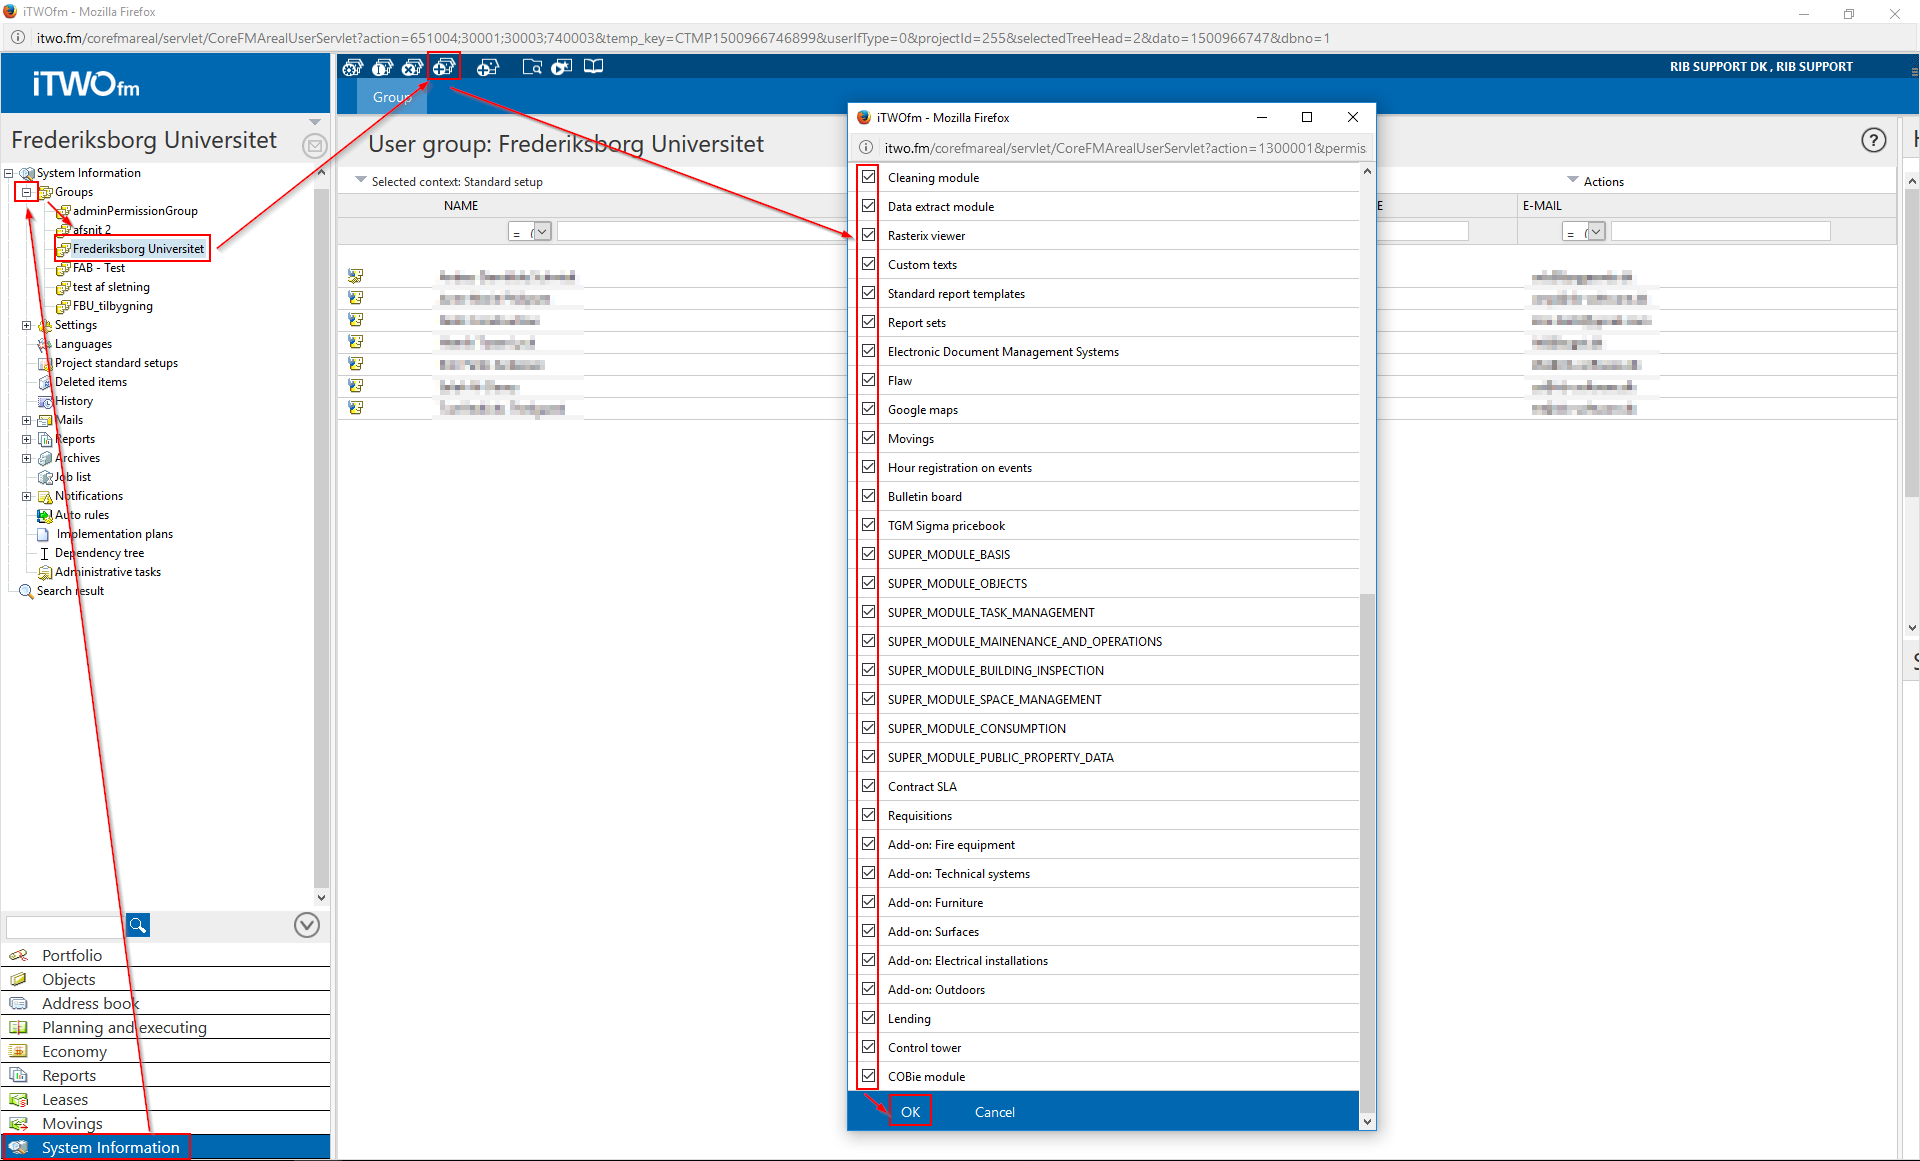
Task: Click the group settings gear icon in toolbar
Action: tap(352, 67)
